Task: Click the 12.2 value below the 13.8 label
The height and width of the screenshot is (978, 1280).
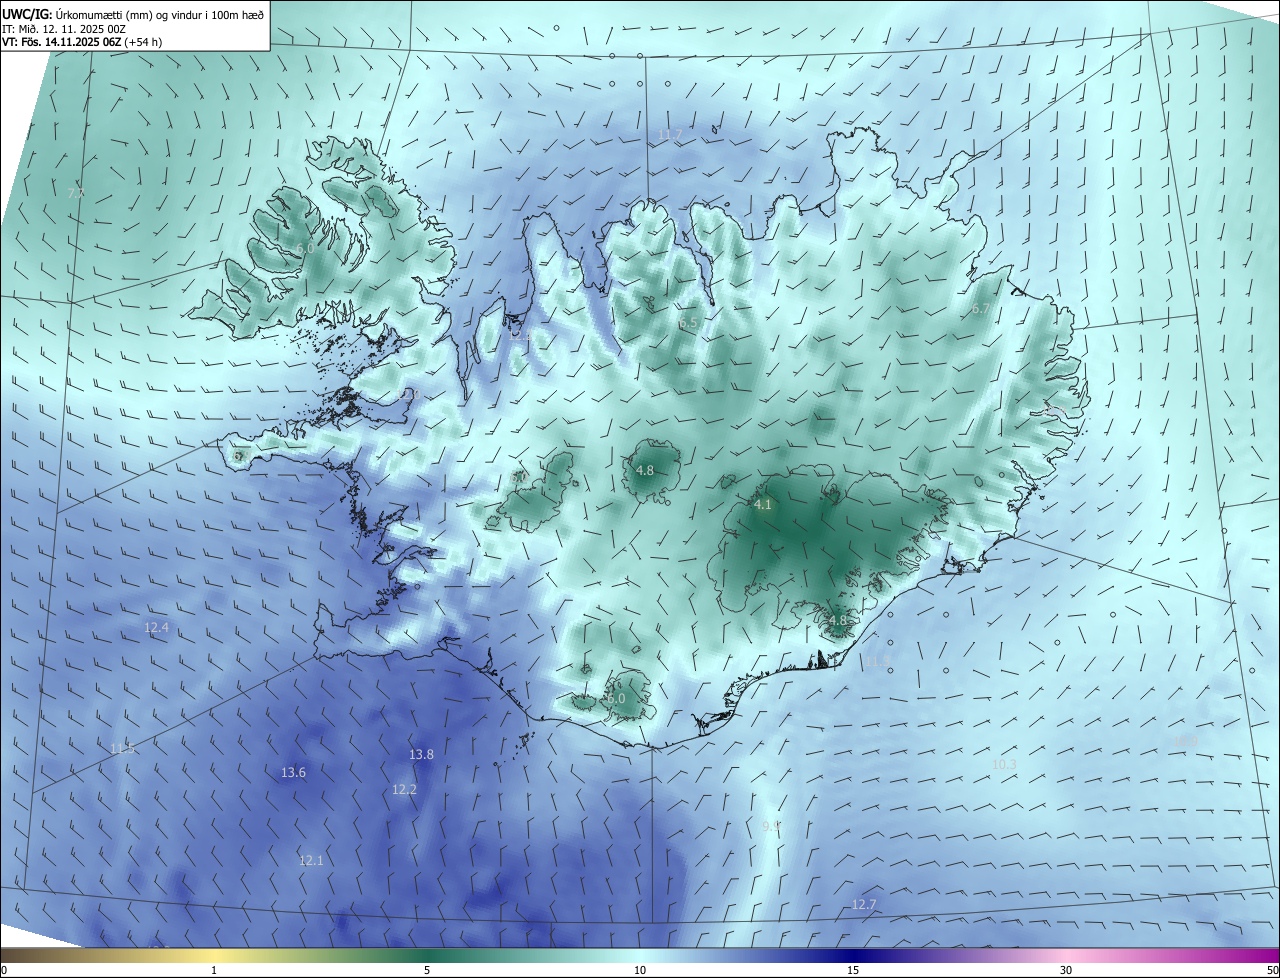Action: pyautogui.click(x=404, y=790)
